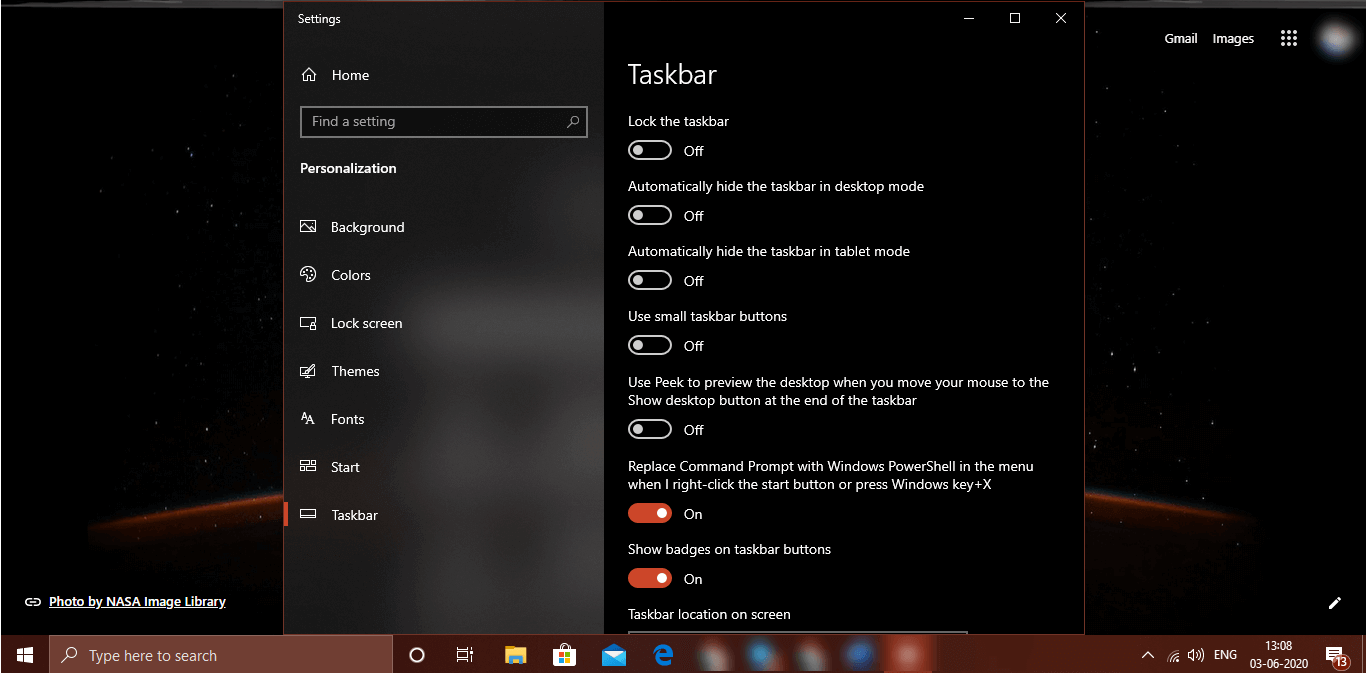The height and width of the screenshot is (673, 1366).
Task: Enable Lock the taskbar
Action: 649,150
